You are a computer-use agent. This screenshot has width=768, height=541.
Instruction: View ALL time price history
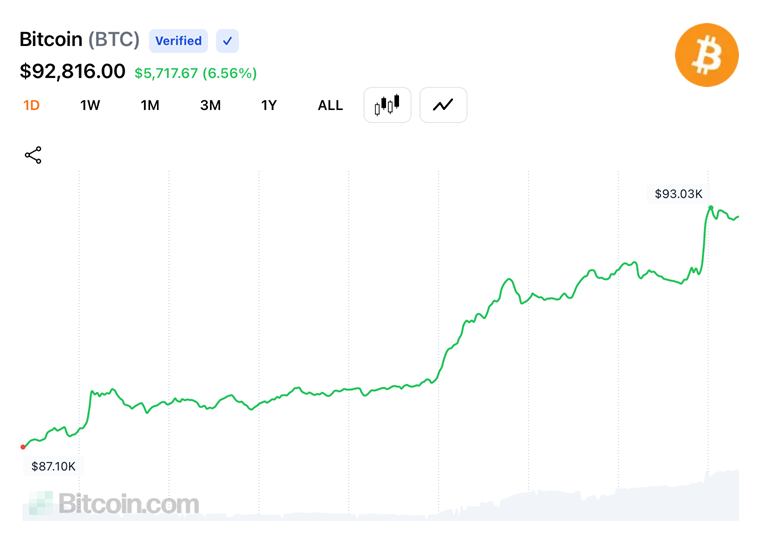330,105
